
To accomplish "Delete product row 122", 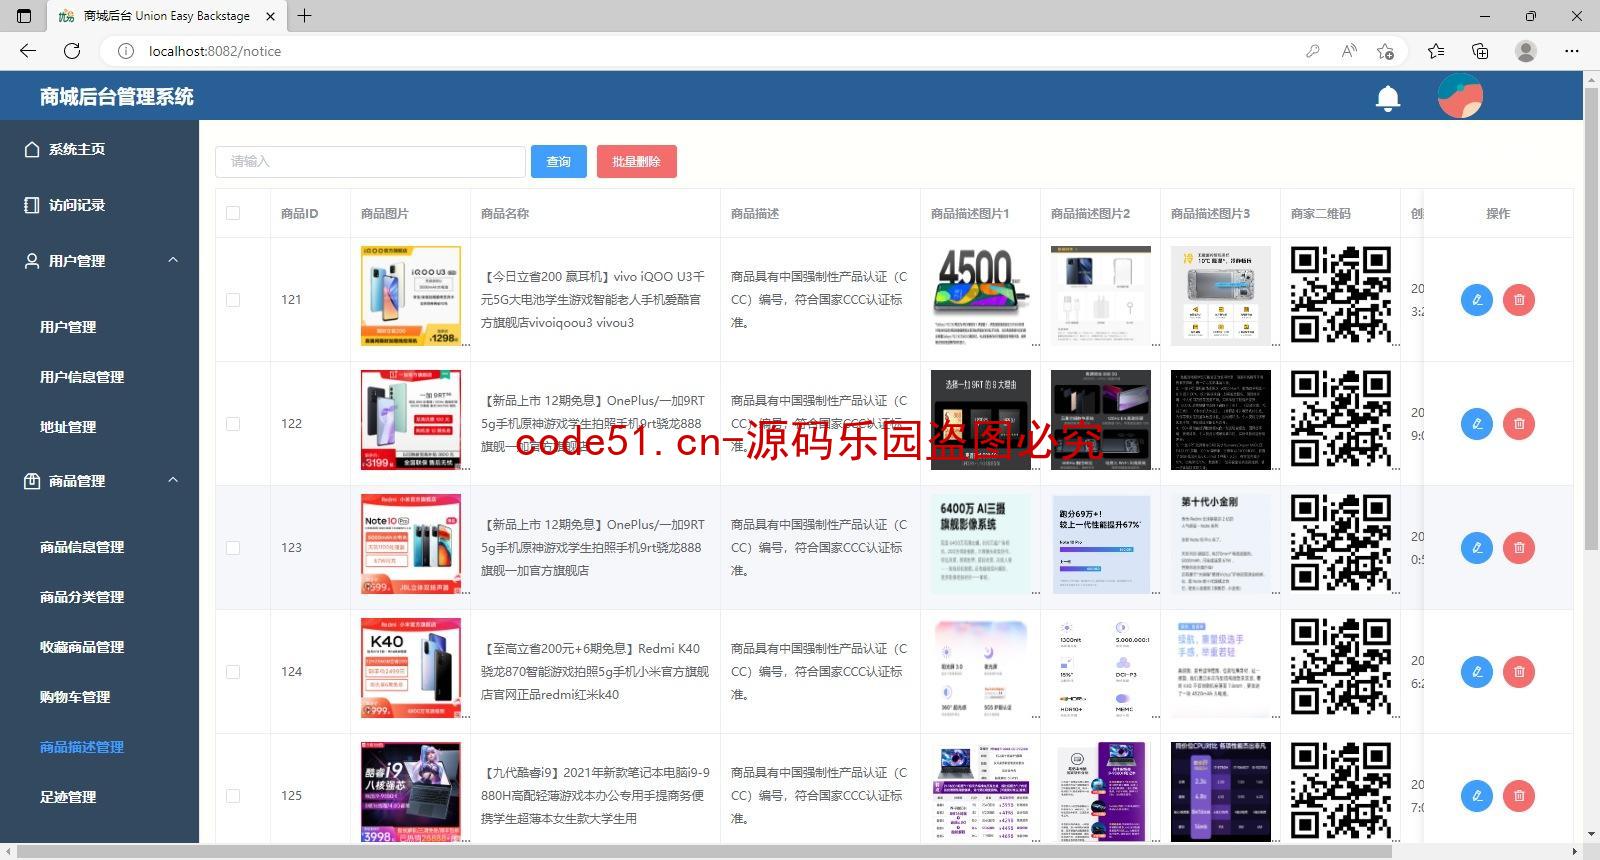I will (1519, 424).
